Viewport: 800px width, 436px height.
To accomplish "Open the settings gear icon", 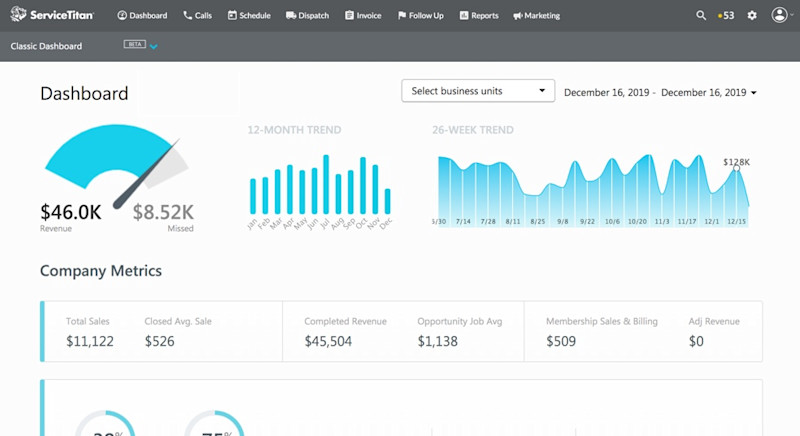I will click(x=752, y=15).
